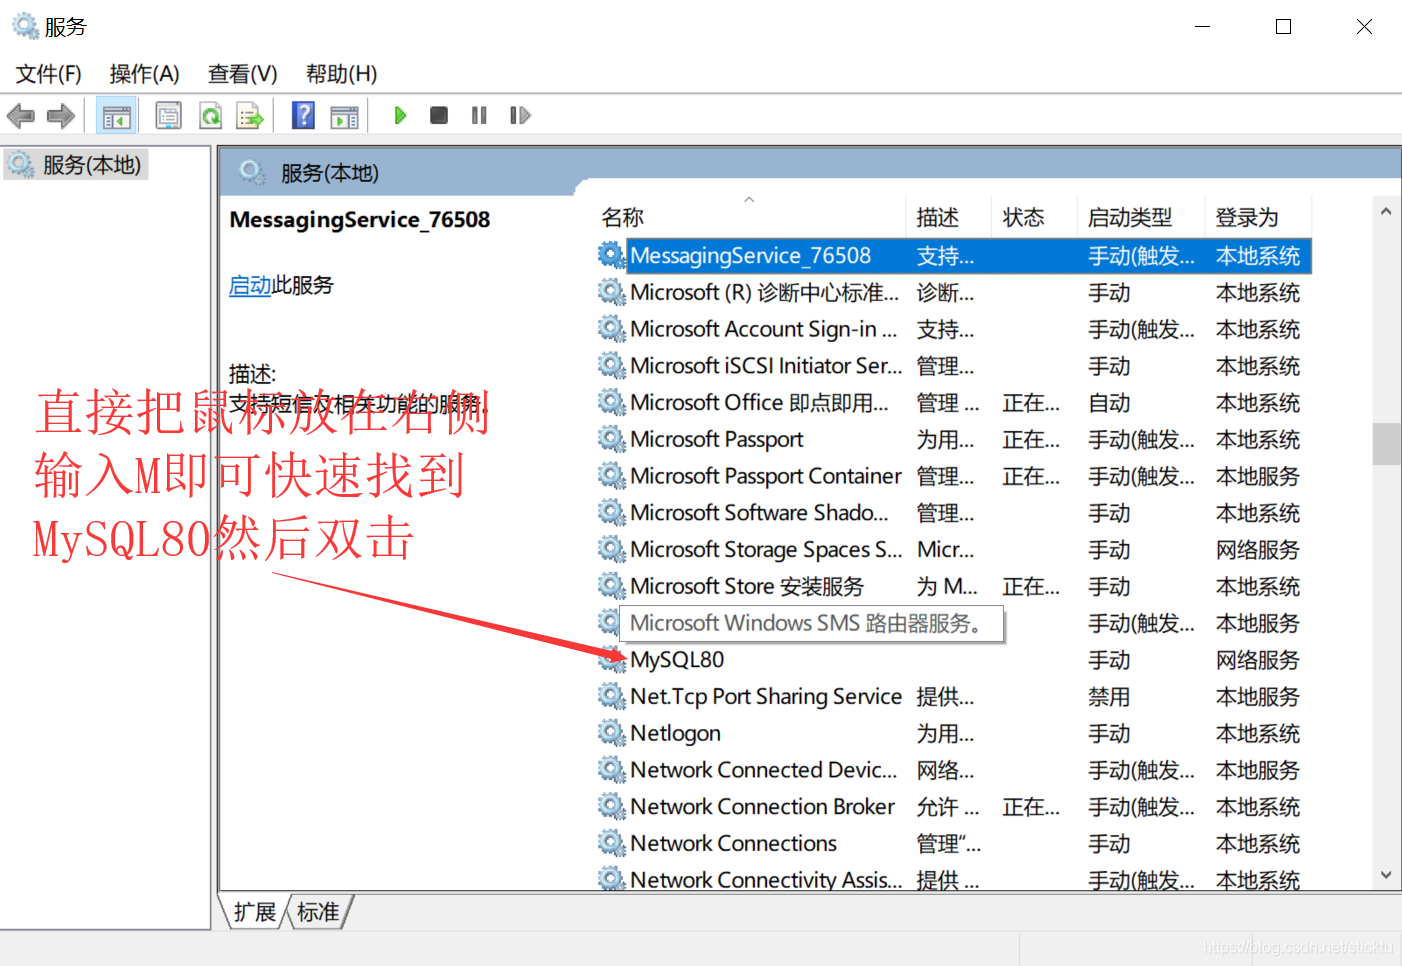Click the Stop service square button
Viewport: 1402px width, 966px height.
[439, 116]
